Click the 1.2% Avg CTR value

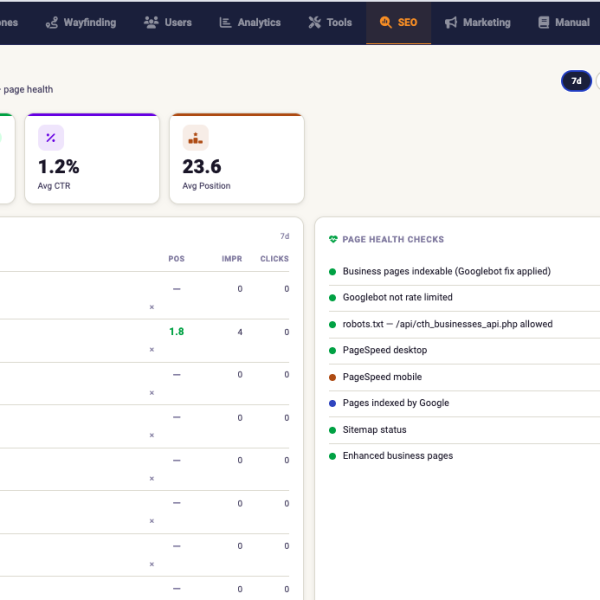(x=59, y=167)
